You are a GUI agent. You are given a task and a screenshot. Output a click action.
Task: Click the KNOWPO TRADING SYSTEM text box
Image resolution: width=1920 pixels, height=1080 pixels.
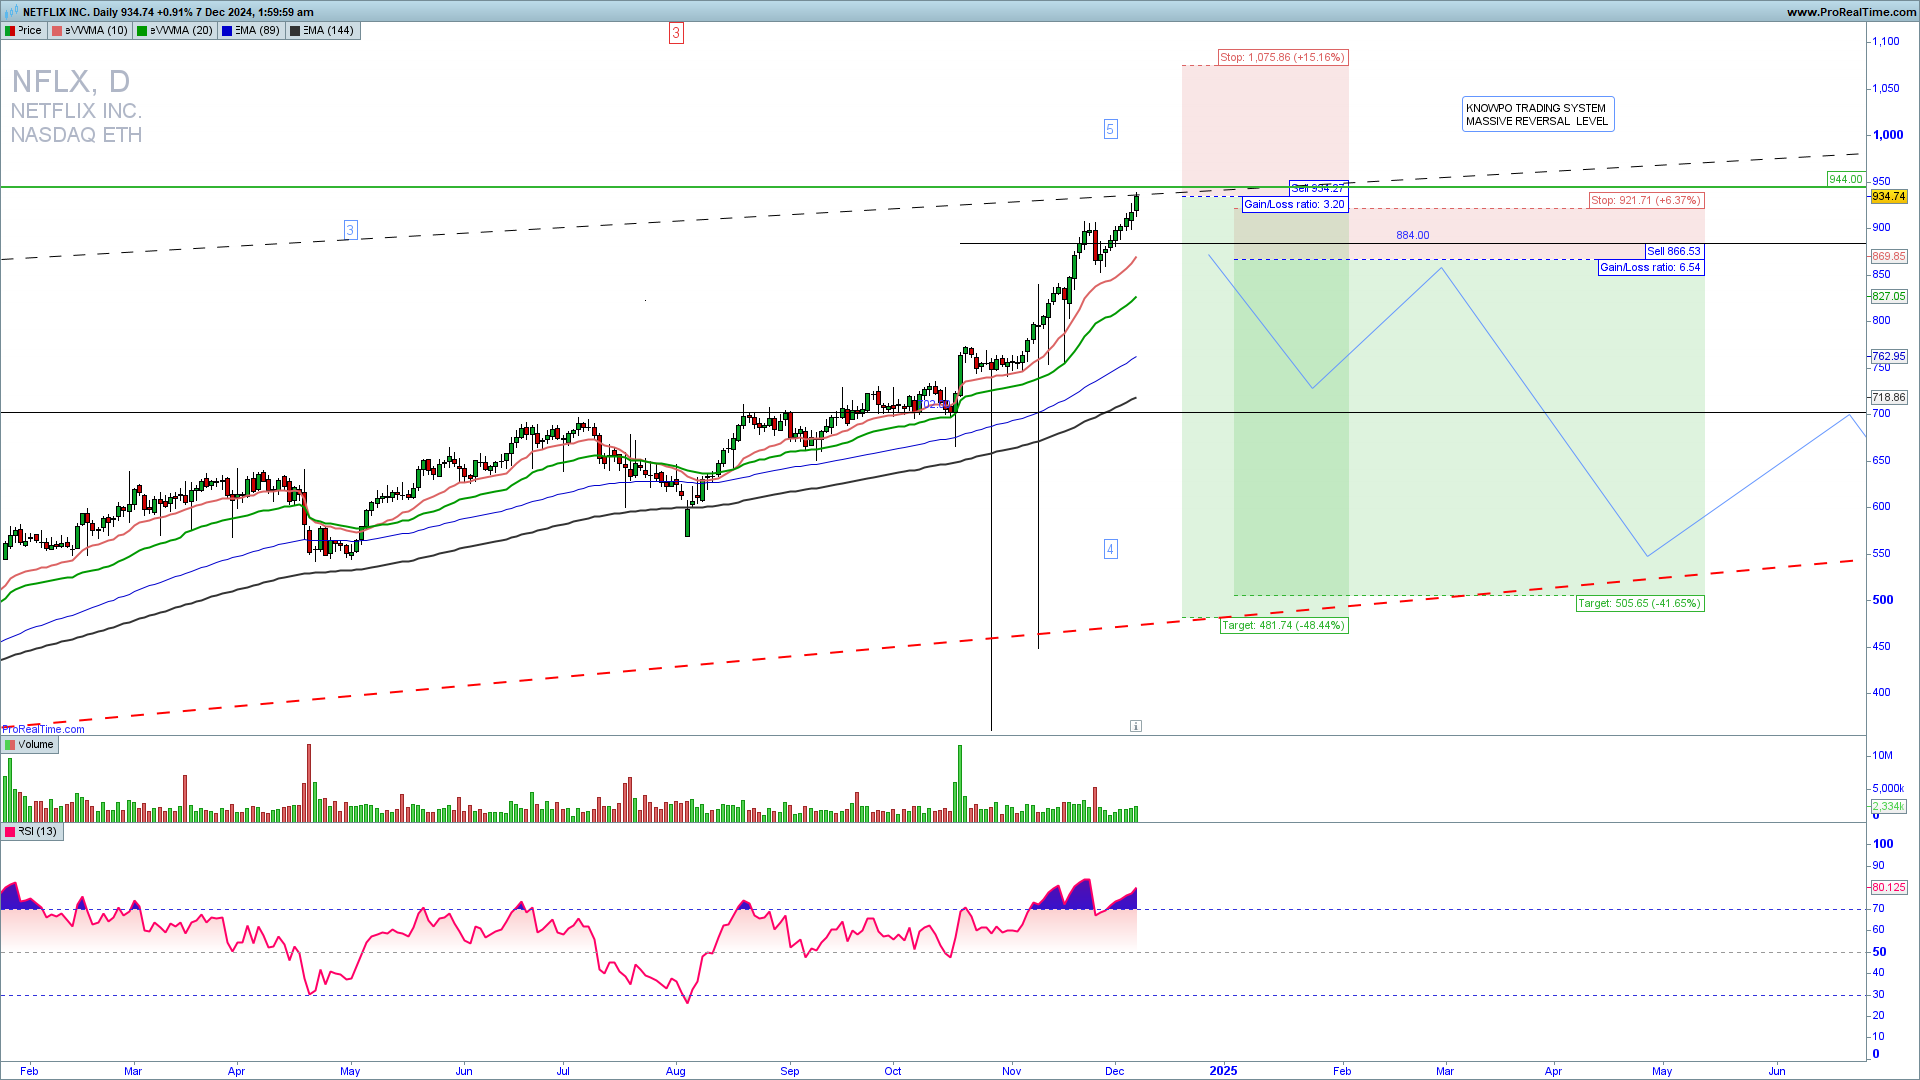[1538, 114]
